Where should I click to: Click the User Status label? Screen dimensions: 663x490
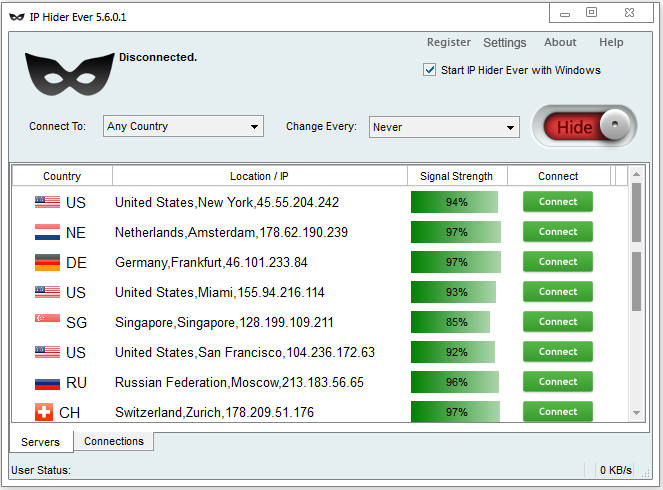(x=41, y=470)
